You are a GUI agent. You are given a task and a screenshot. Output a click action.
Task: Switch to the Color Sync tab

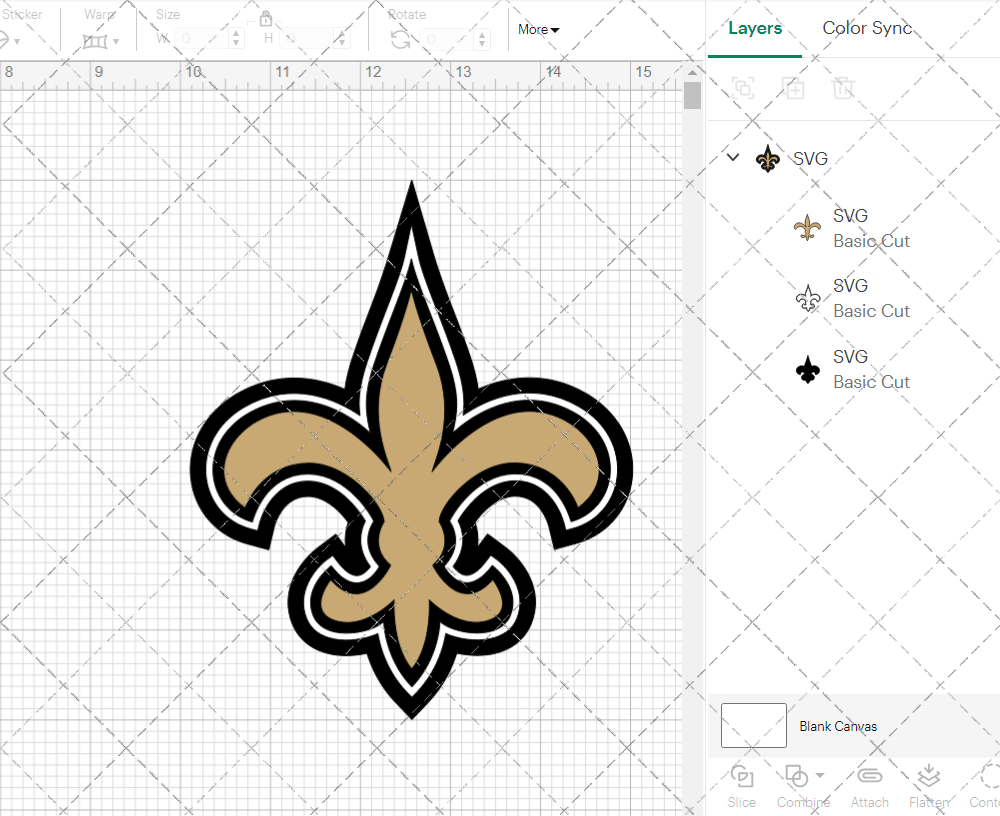pos(867,28)
